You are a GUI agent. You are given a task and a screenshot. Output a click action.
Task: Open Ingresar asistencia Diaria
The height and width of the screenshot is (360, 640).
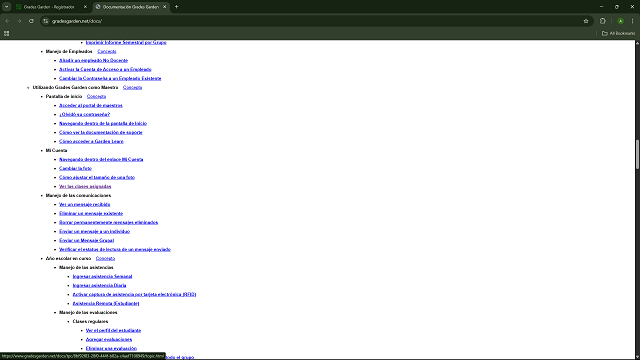(x=100, y=285)
